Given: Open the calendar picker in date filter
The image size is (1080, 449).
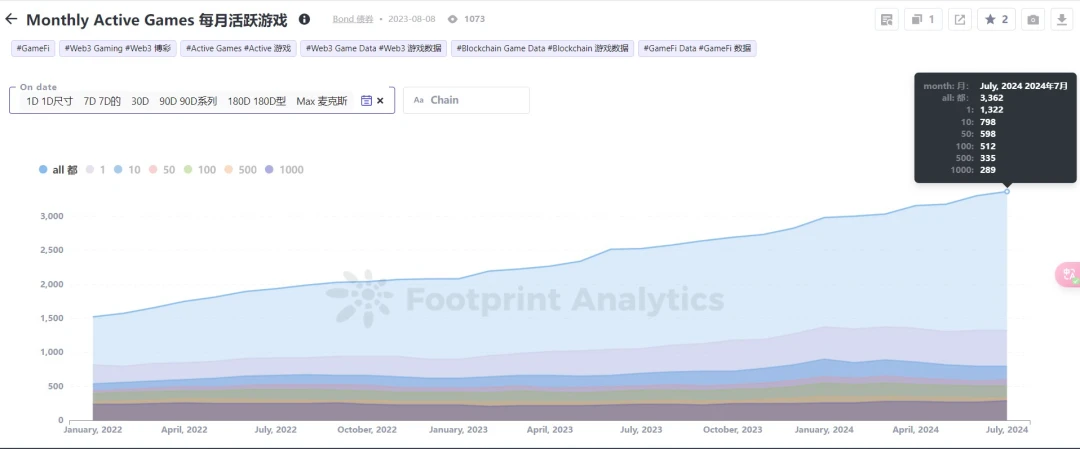Looking at the screenshot, I should click(x=366, y=101).
